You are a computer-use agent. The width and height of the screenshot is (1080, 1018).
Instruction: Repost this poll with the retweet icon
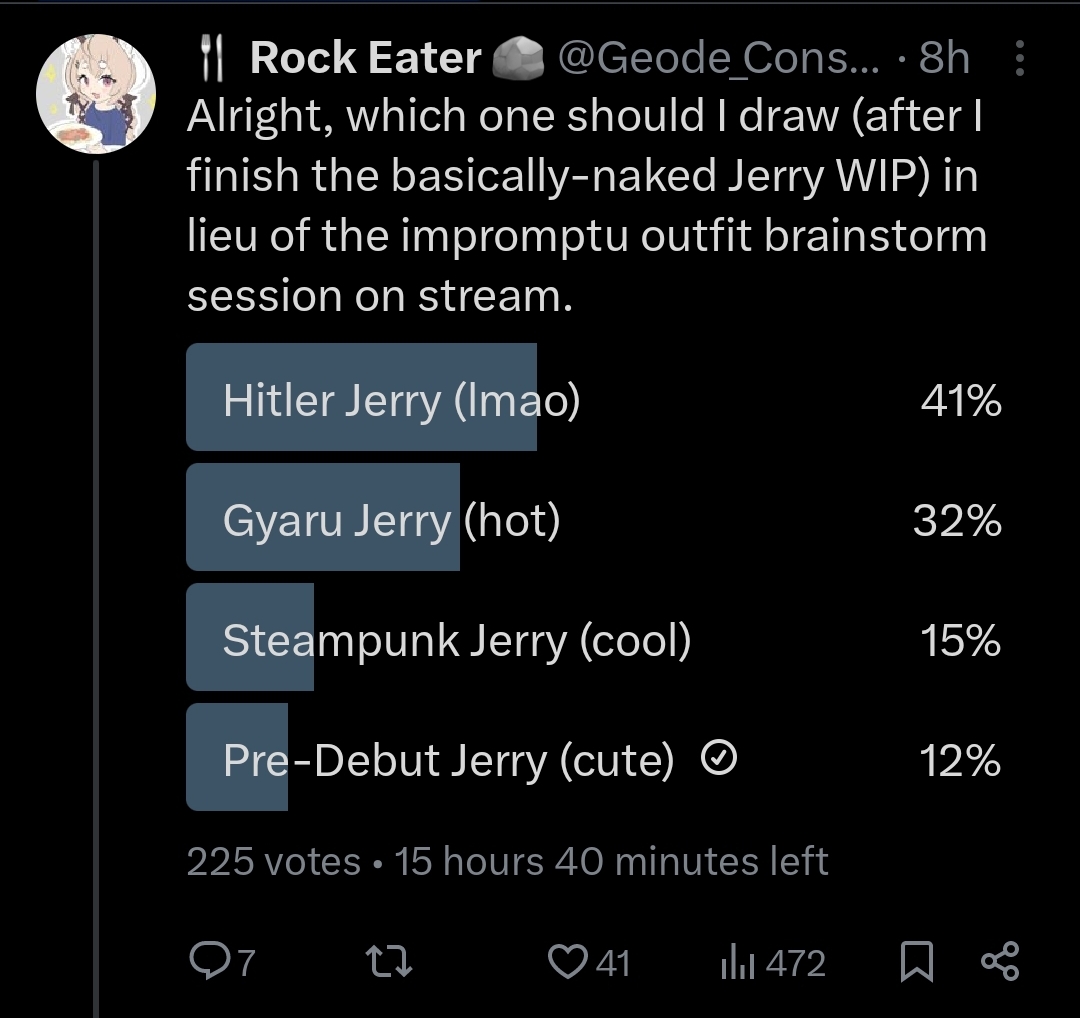387,962
